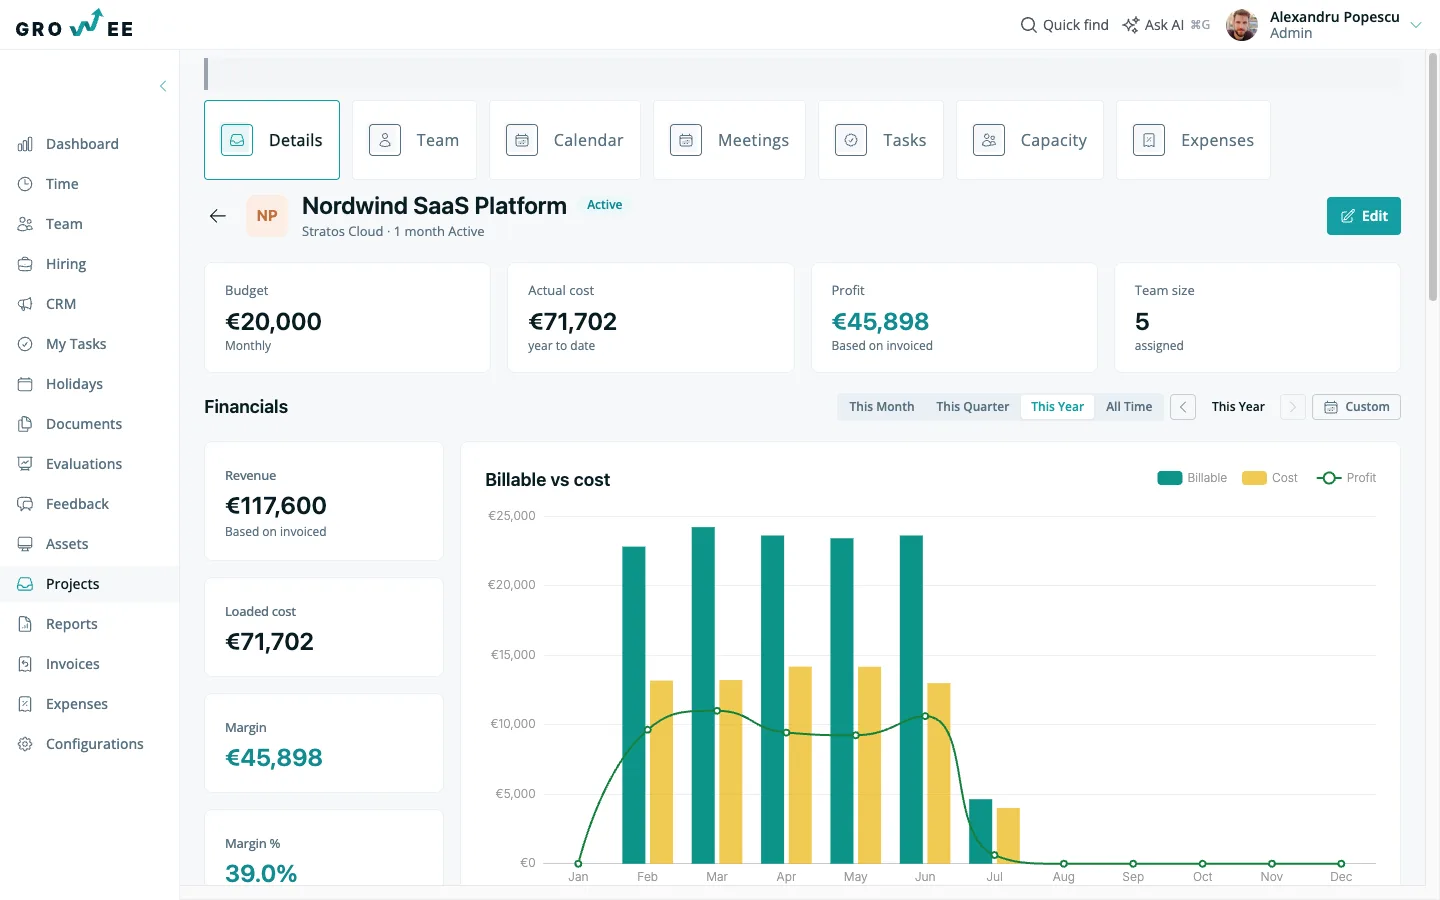
Task: Open the Documents icon in sidebar
Action: pyautogui.click(x=25, y=424)
